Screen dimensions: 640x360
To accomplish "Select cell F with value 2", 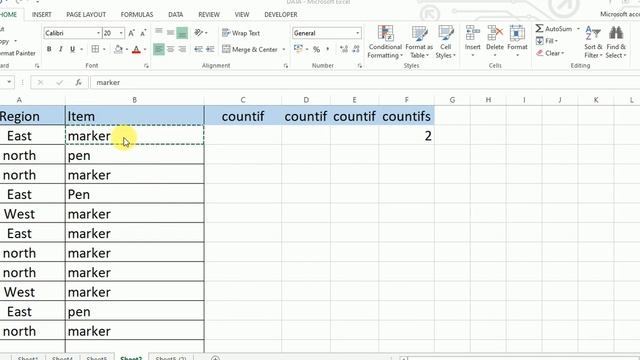I will click(407, 136).
